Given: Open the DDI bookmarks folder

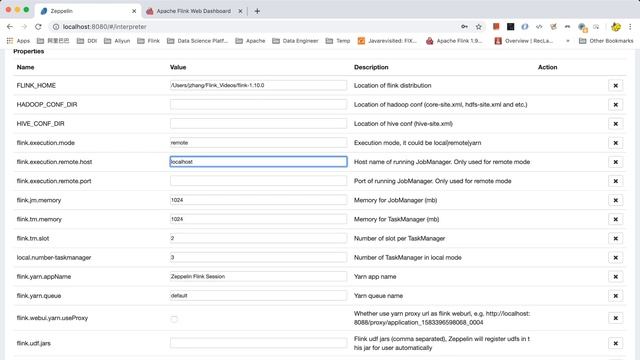Looking at the screenshot, I should [87, 41].
